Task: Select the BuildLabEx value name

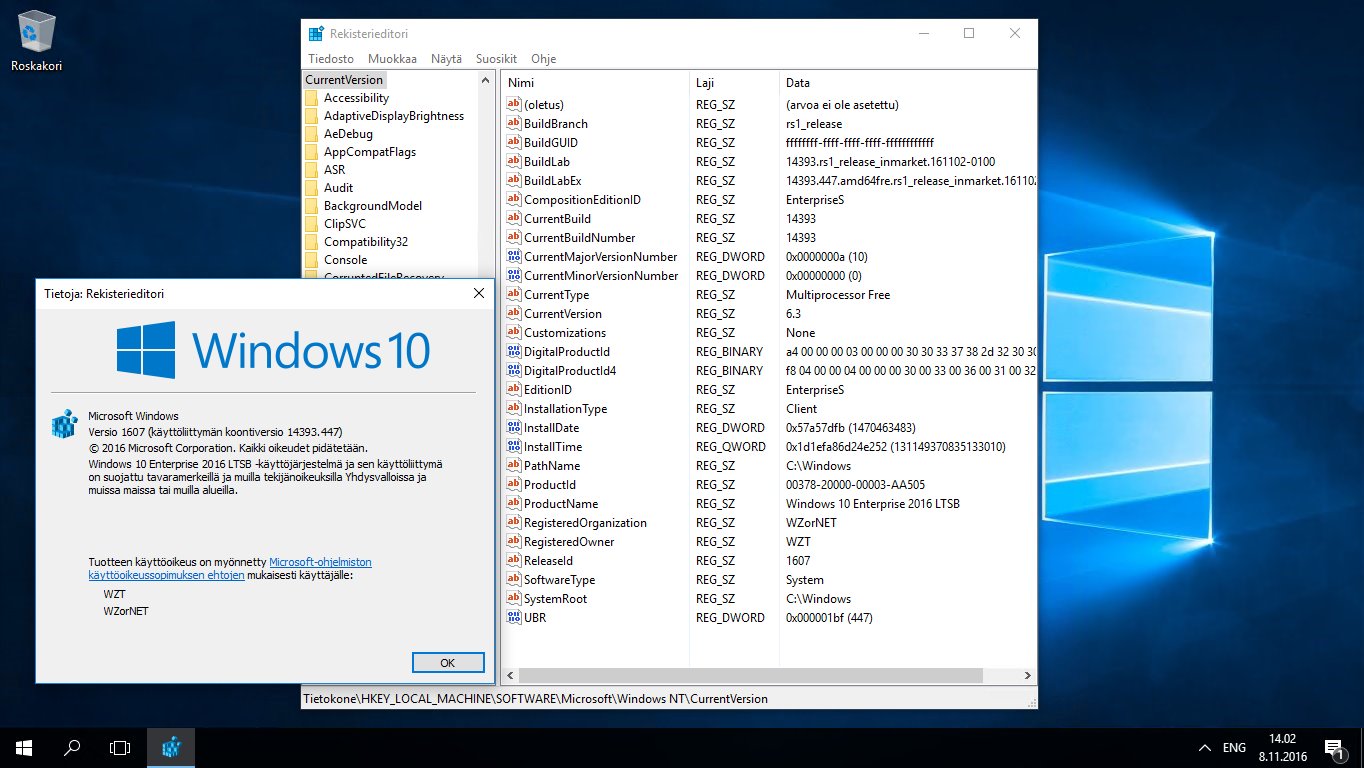Action: [552, 181]
